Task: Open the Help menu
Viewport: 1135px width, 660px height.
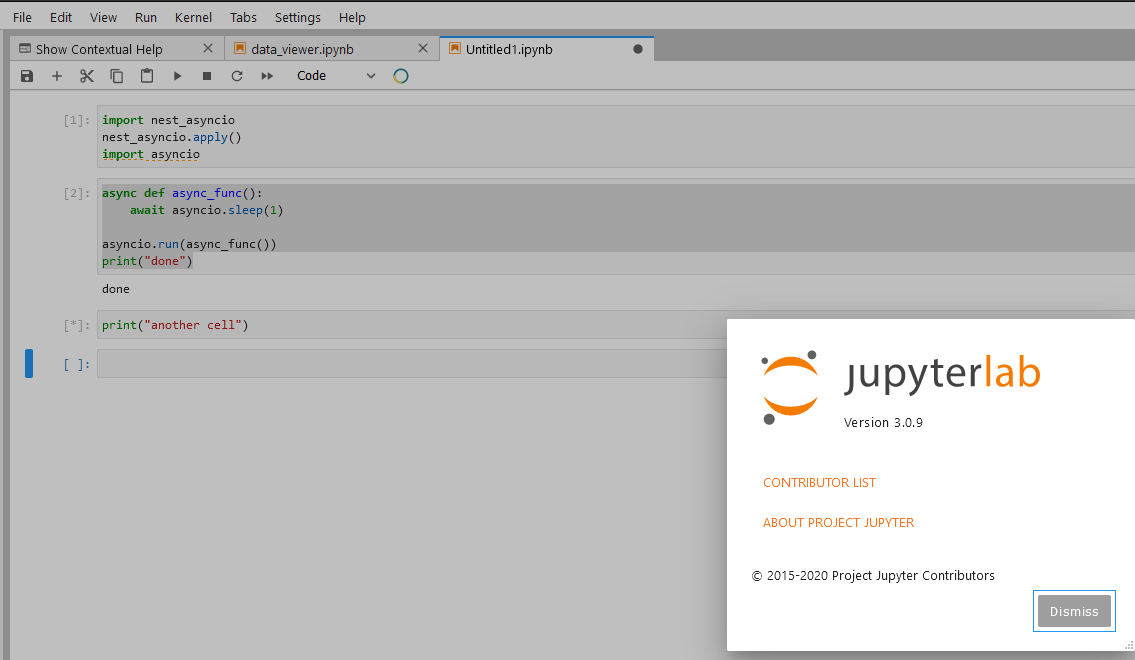Action: click(x=353, y=17)
